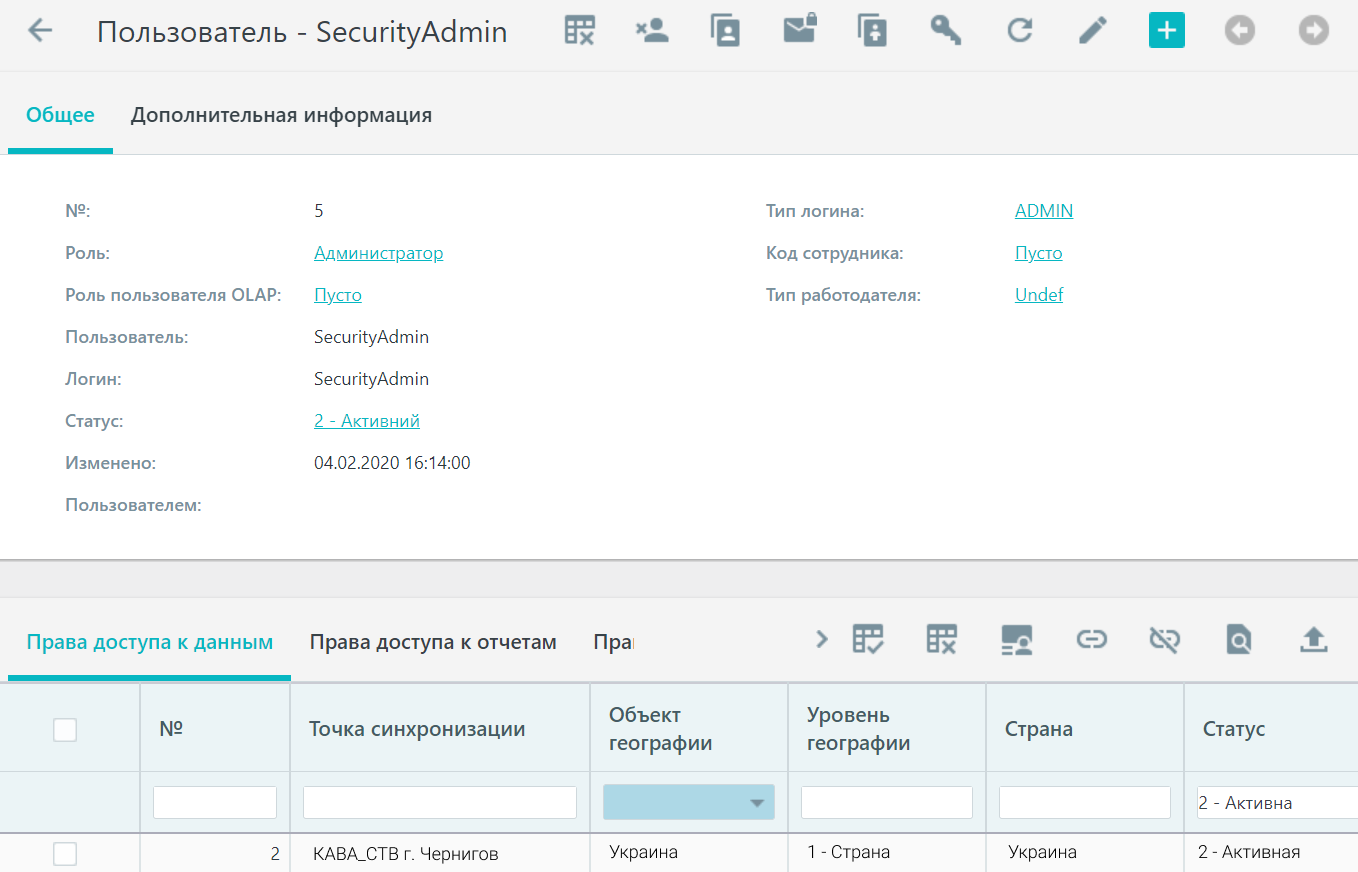Sort by Объект географии column header

(689, 729)
